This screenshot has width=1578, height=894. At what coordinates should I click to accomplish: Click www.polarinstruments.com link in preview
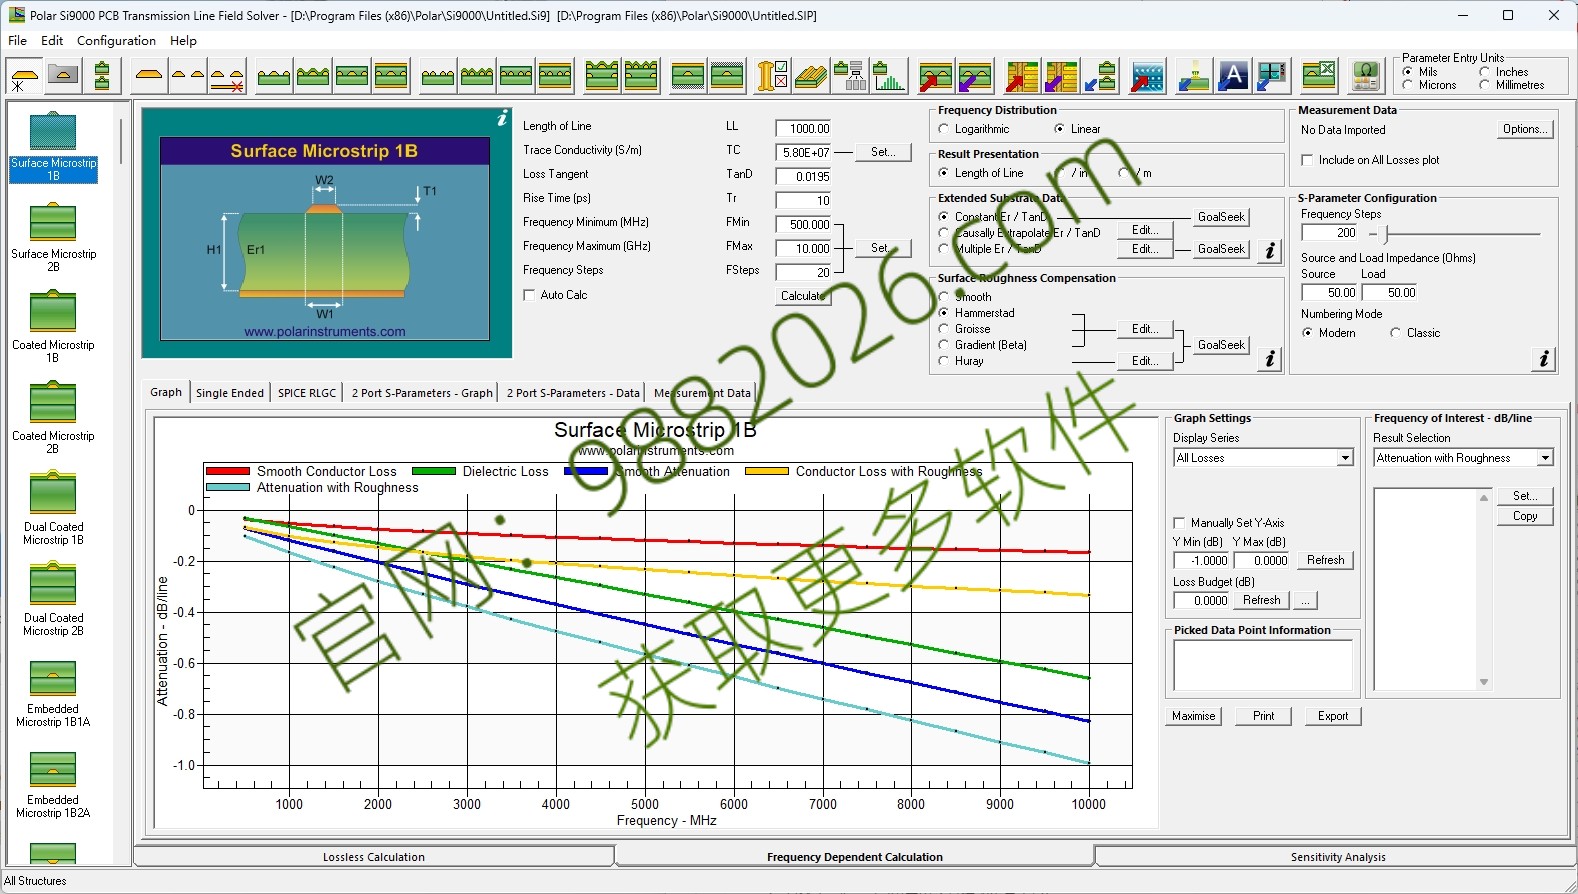pos(325,332)
